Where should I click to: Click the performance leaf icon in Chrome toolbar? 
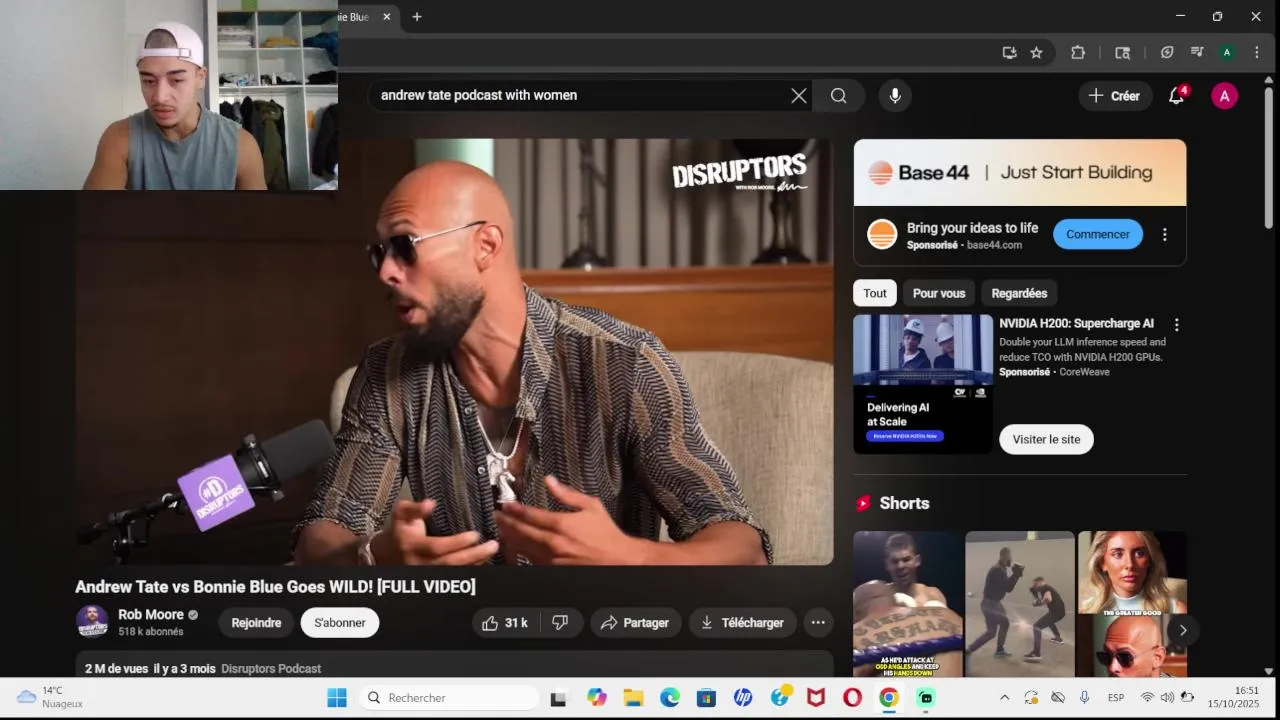point(1166,53)
